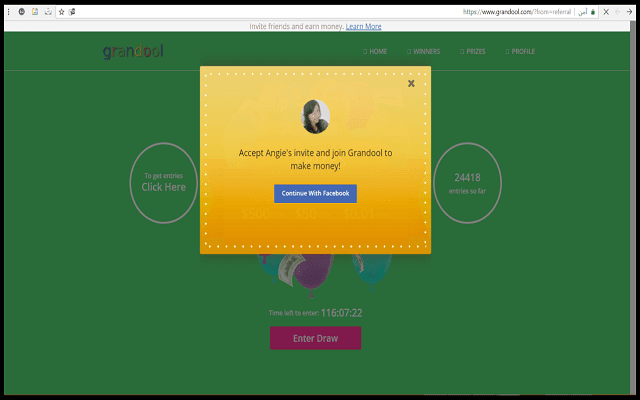Screen dimensions: 640x400
Task: Click the '24418 entries so far' circle
Action: [x=467, y=182]
